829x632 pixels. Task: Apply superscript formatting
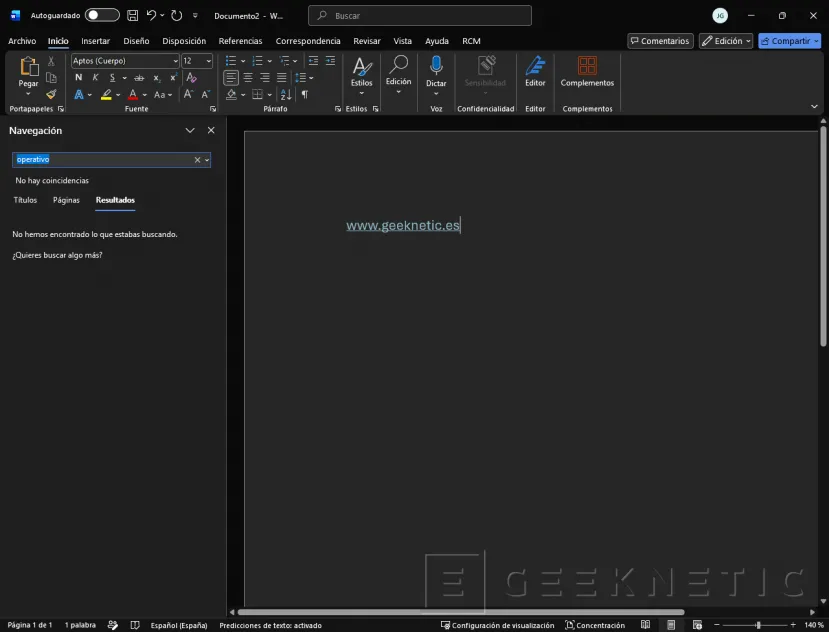(173, 78)
